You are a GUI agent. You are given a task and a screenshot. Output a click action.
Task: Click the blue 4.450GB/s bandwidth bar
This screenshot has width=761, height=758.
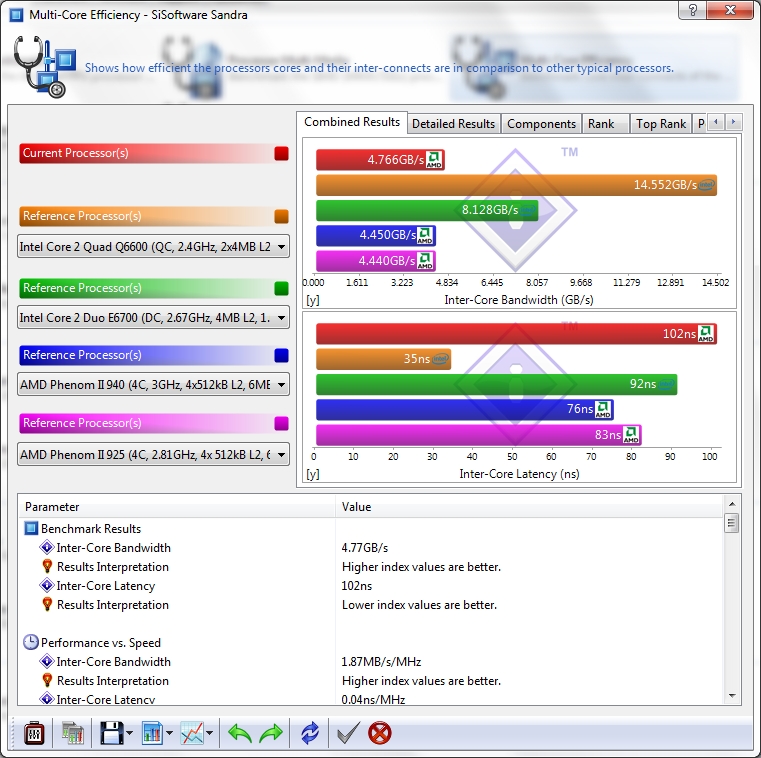376,235
